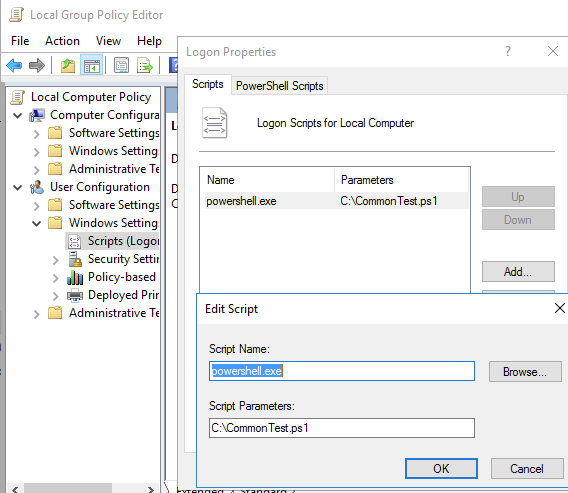The width and height of the screenshot is (568, 493).
Task: Collapse the User Configuration node
Action: click(17, 187)
